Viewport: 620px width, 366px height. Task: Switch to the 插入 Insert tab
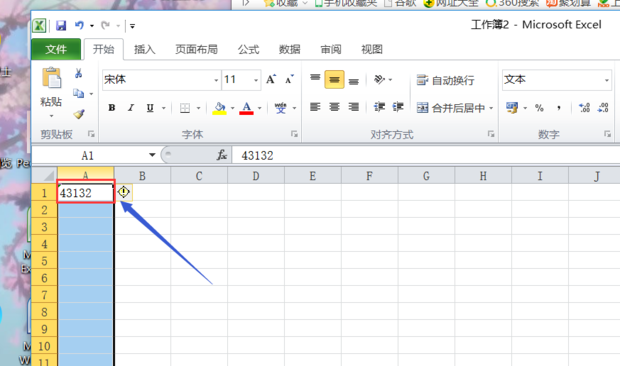tap(145, 49)
